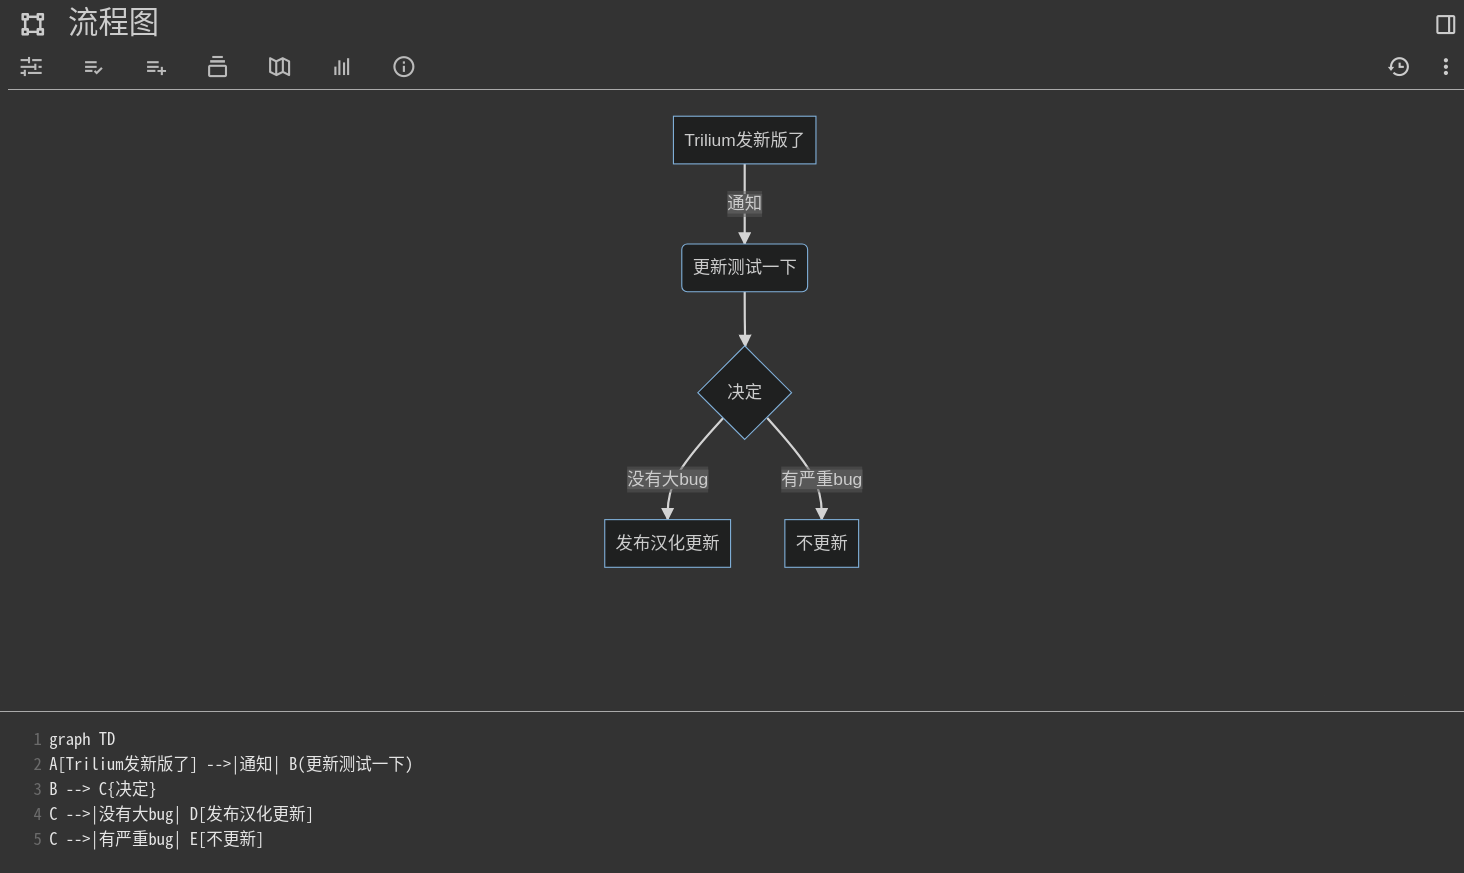Click the 更新测试一下 rounded node
Viewport: 1464px width, 873px height.
tap(744, 268)
